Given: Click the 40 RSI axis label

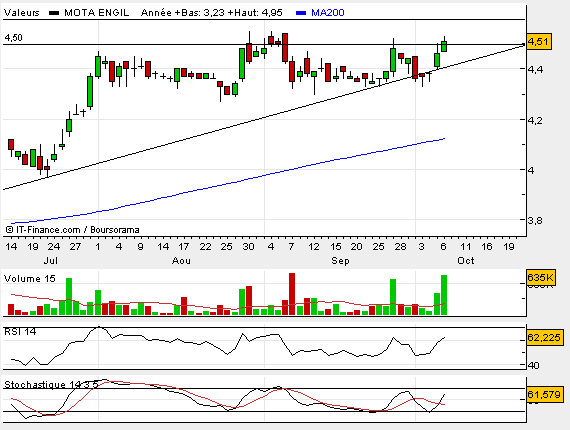Looking at the screenshot, I should tap(533, 365).
